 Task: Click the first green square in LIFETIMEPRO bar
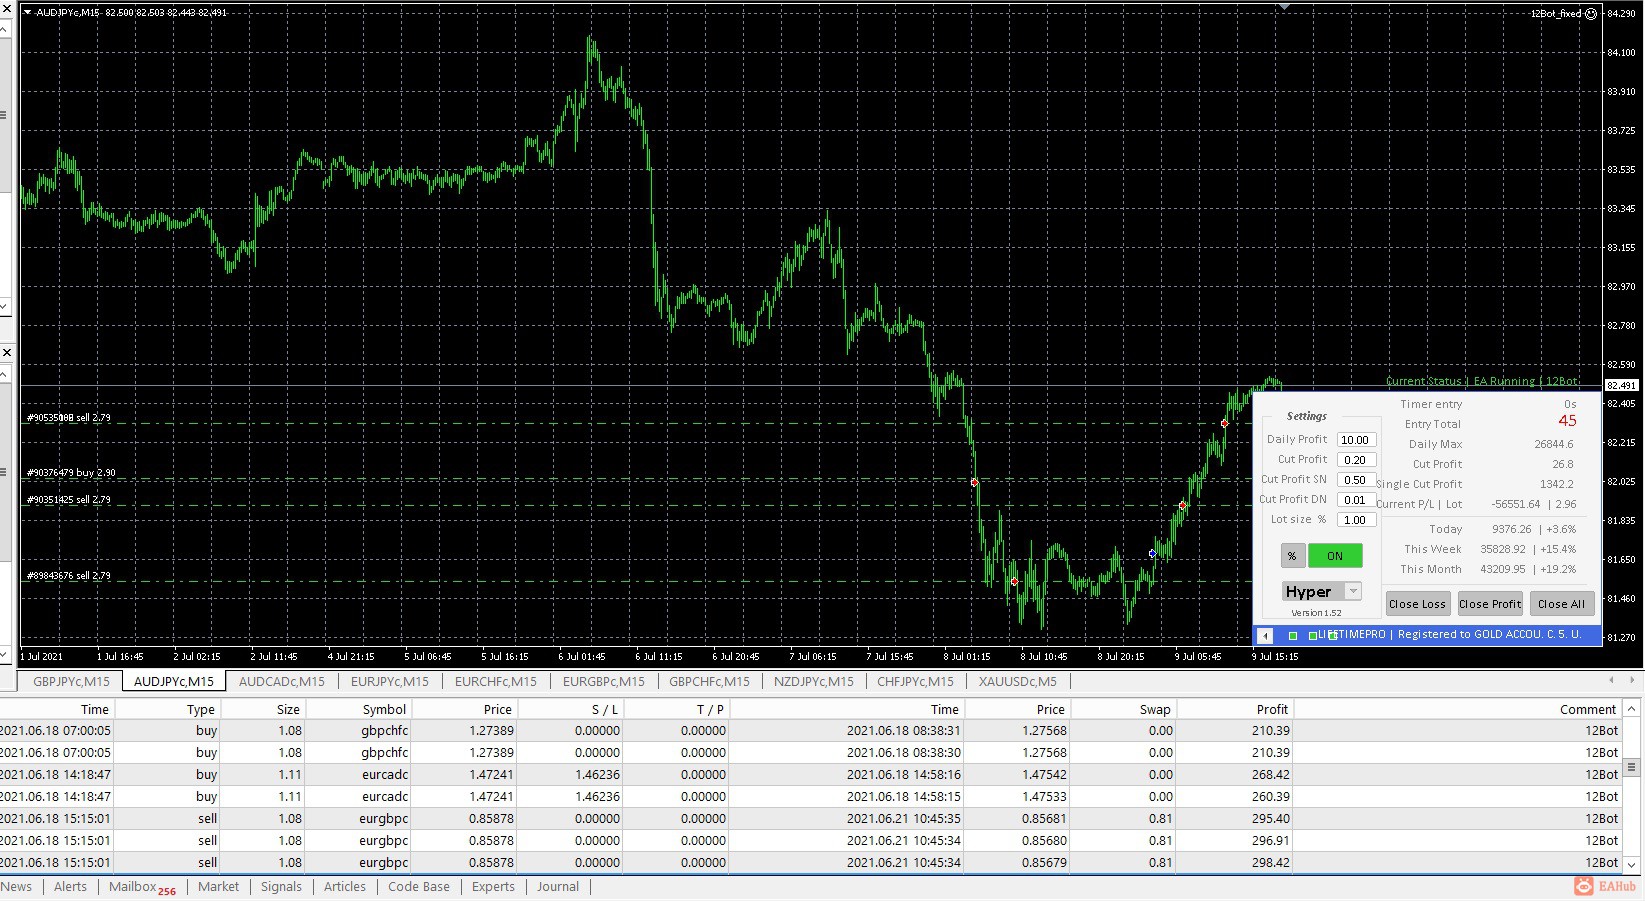pyautogui.click(x=1293, y=636)
